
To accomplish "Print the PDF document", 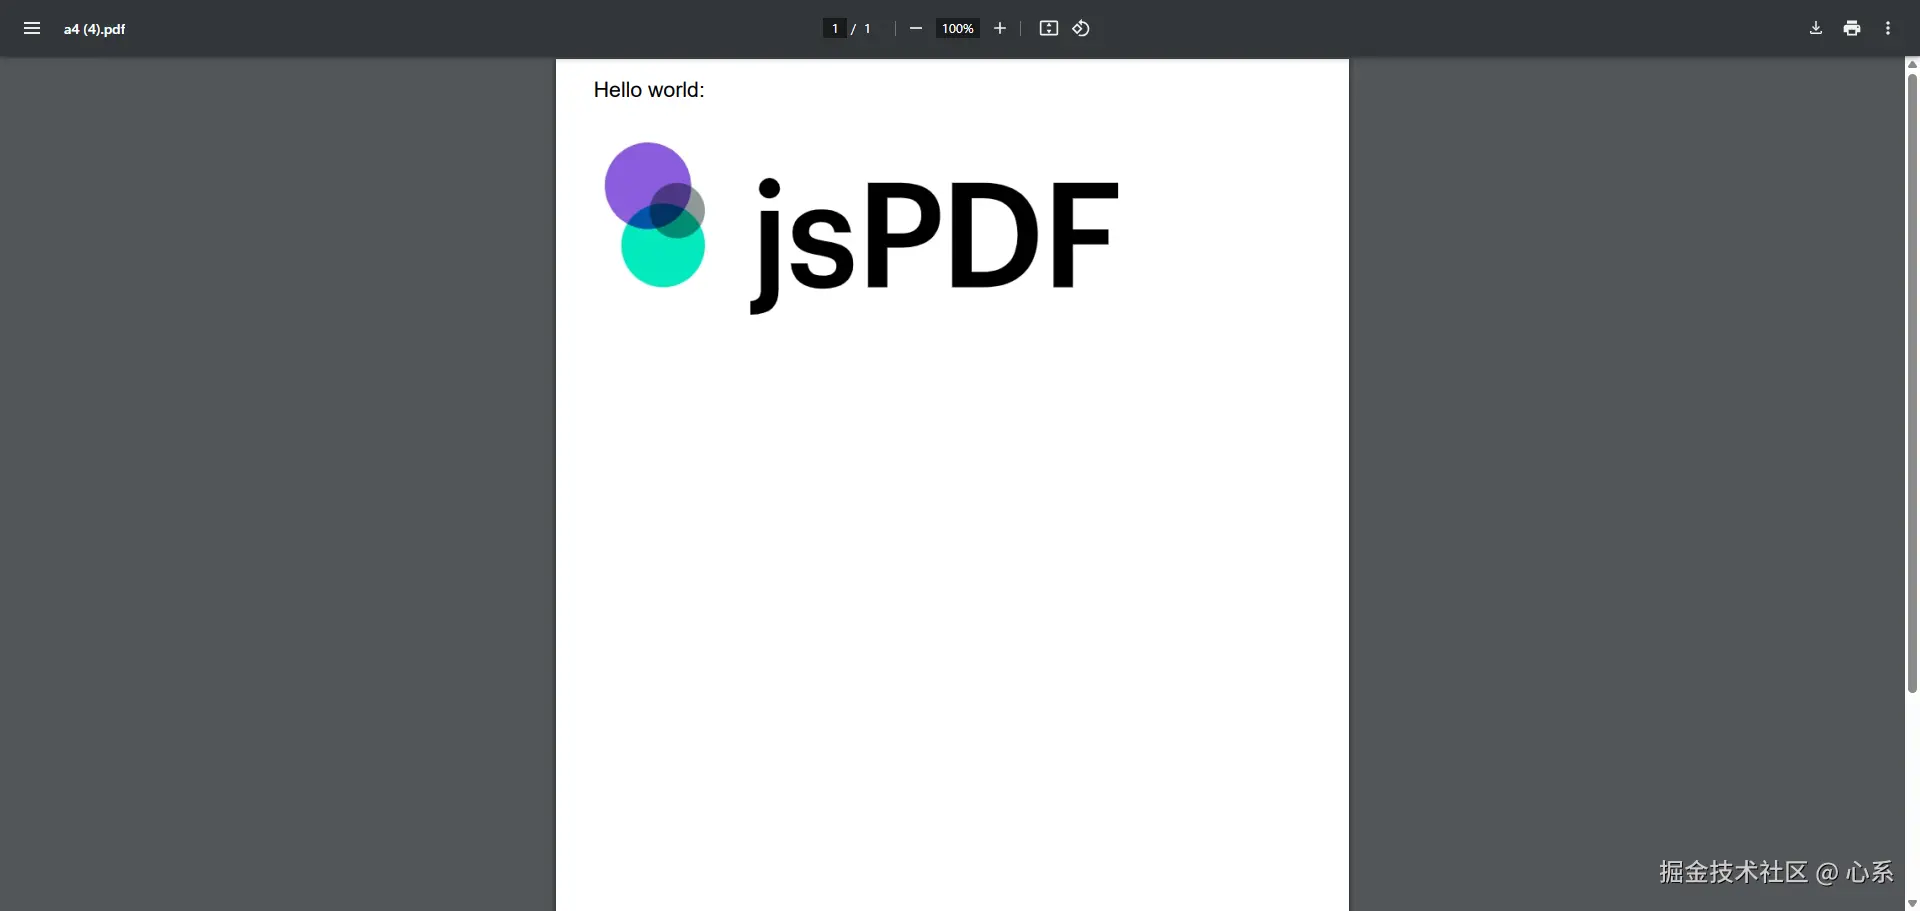I will pos(1852,28).
